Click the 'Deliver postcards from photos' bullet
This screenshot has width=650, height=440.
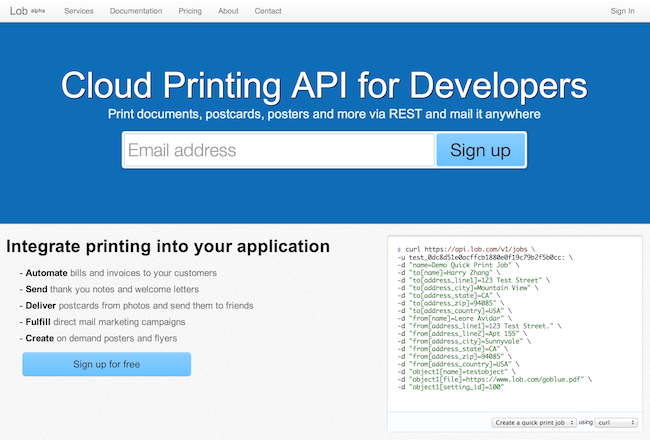(x=140, y=305)
